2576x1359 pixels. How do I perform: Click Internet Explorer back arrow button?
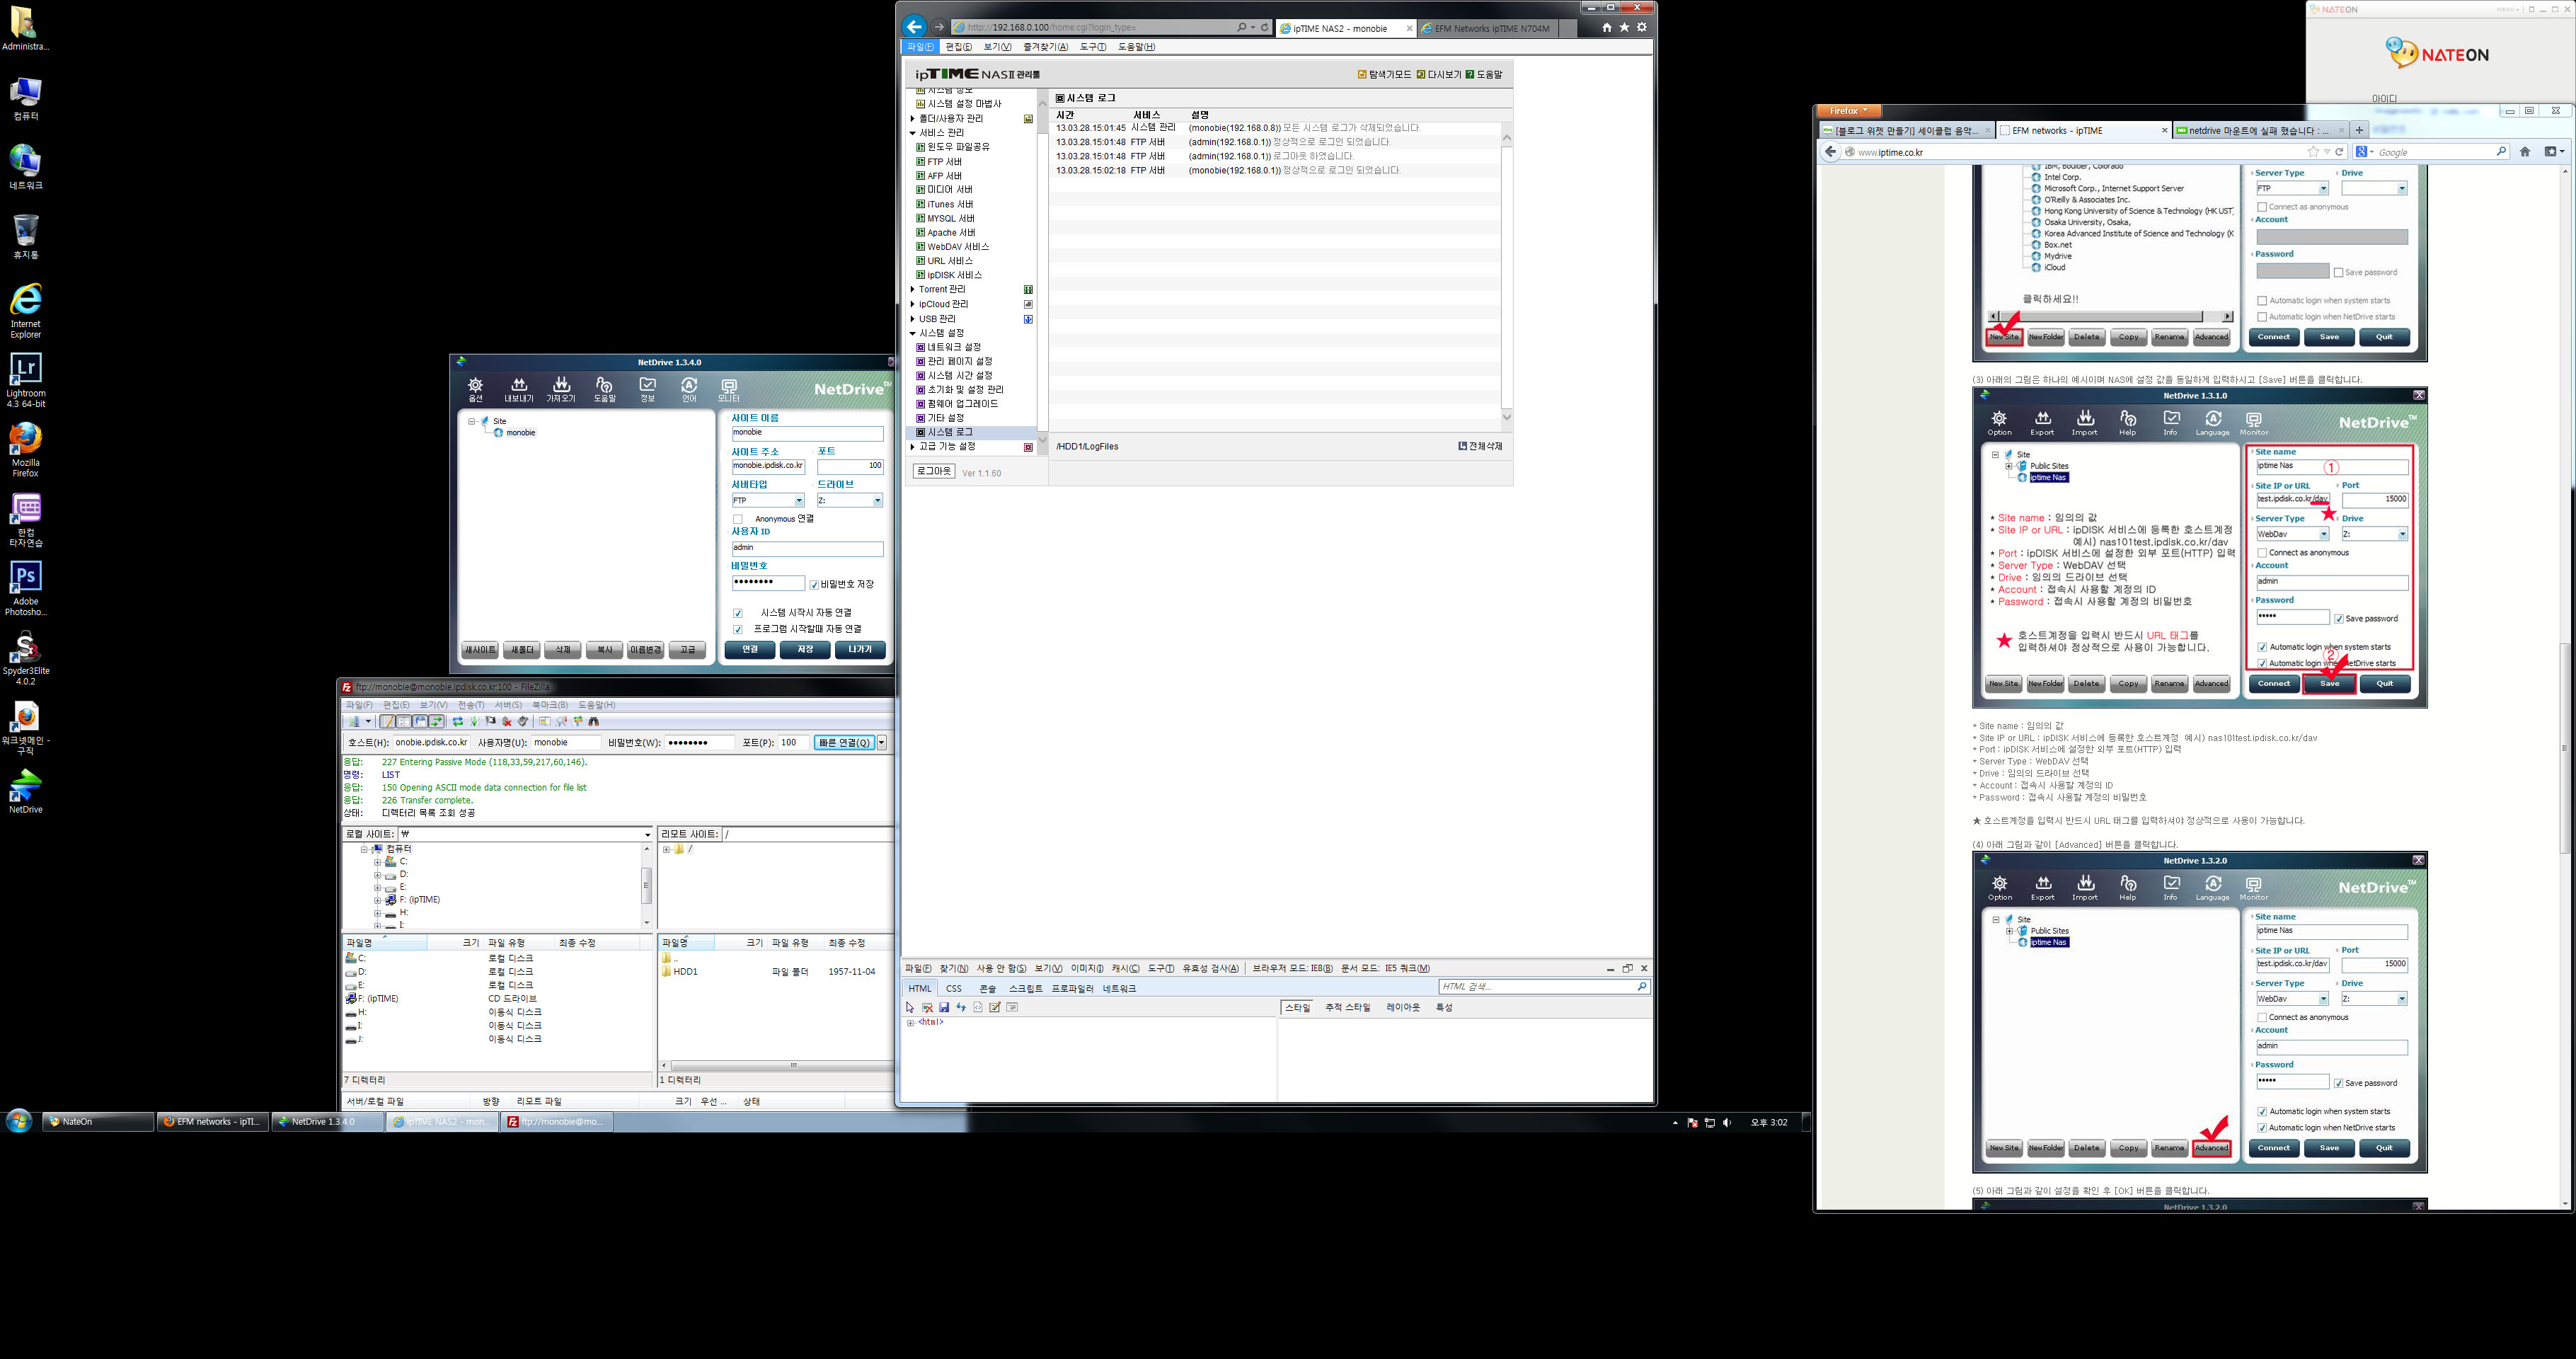[x=913, y=27]
